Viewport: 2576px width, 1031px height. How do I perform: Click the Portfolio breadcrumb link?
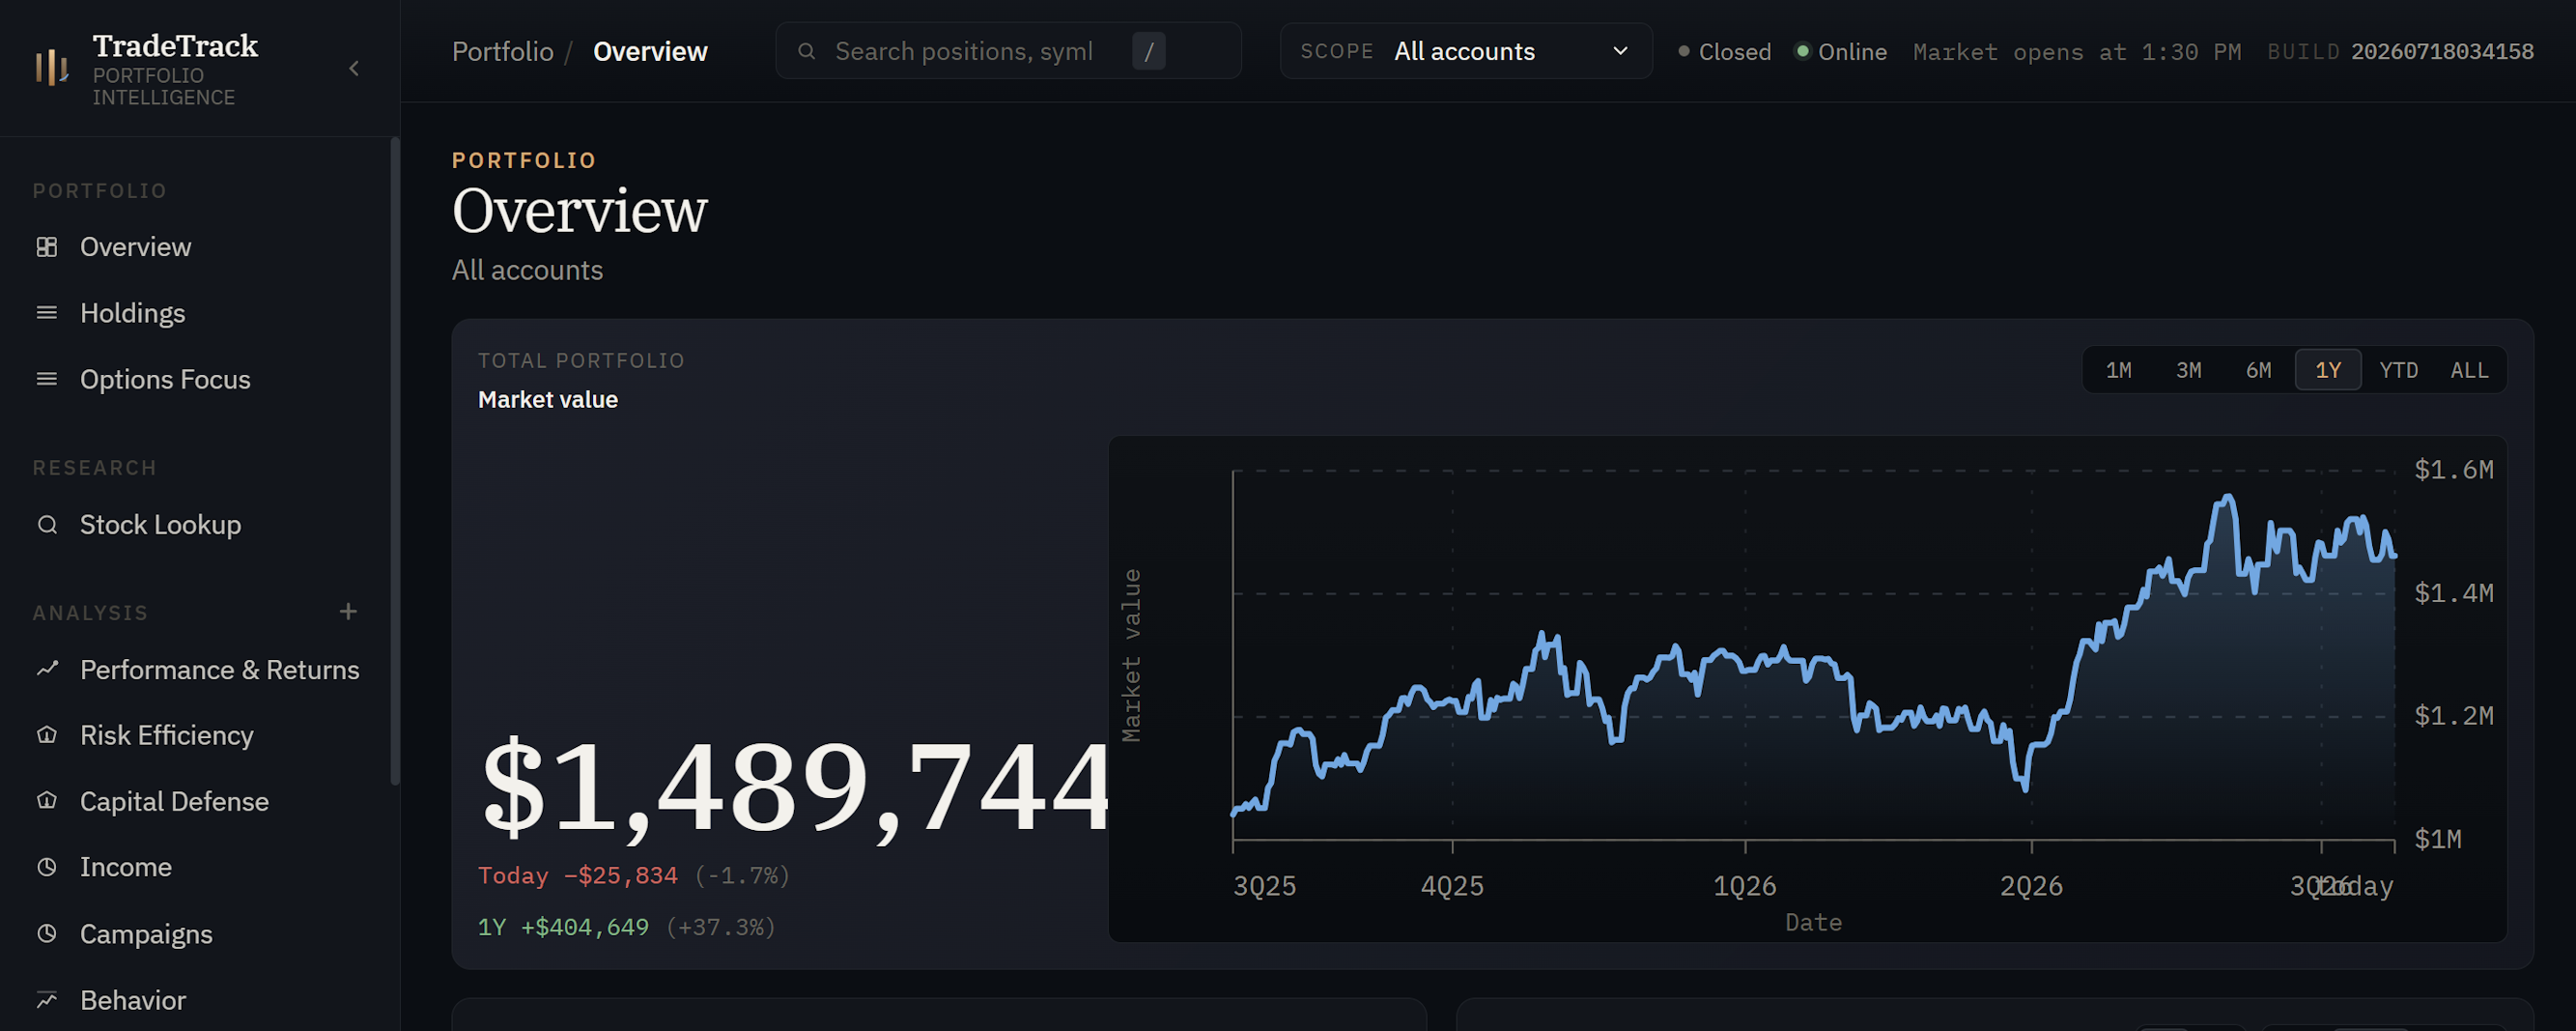point(502,51)
